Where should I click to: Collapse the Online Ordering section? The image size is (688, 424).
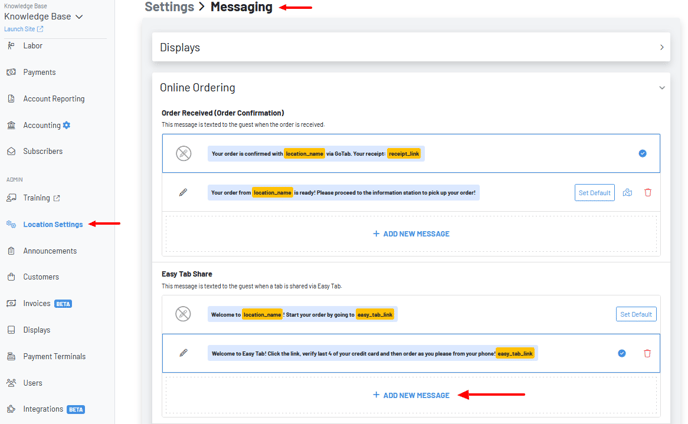[x=661, y=88]
